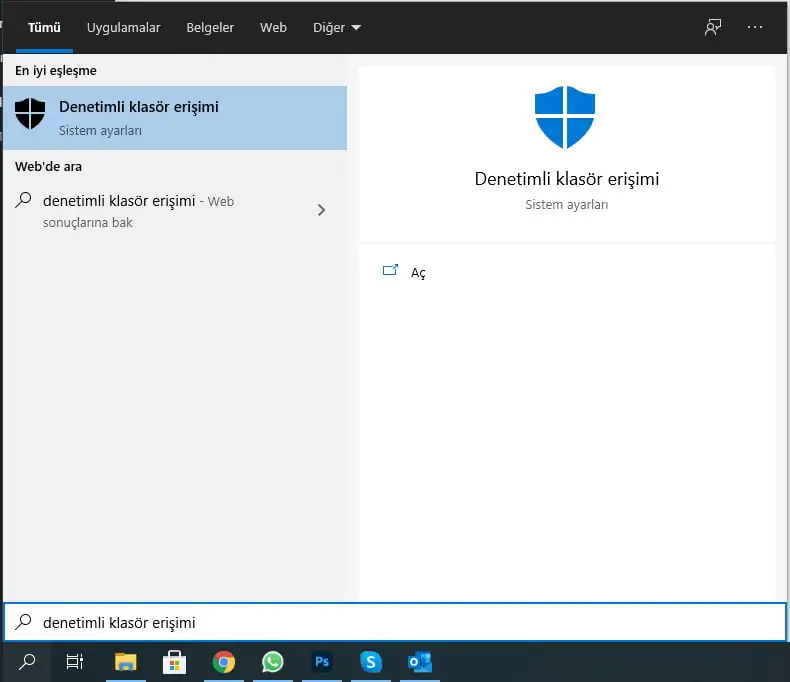Image resolution: width=790 pixels, height=682 pixels.
Task: Switch to the Belgeler tab
Action: pyautogui.click(x=210, y=28)
